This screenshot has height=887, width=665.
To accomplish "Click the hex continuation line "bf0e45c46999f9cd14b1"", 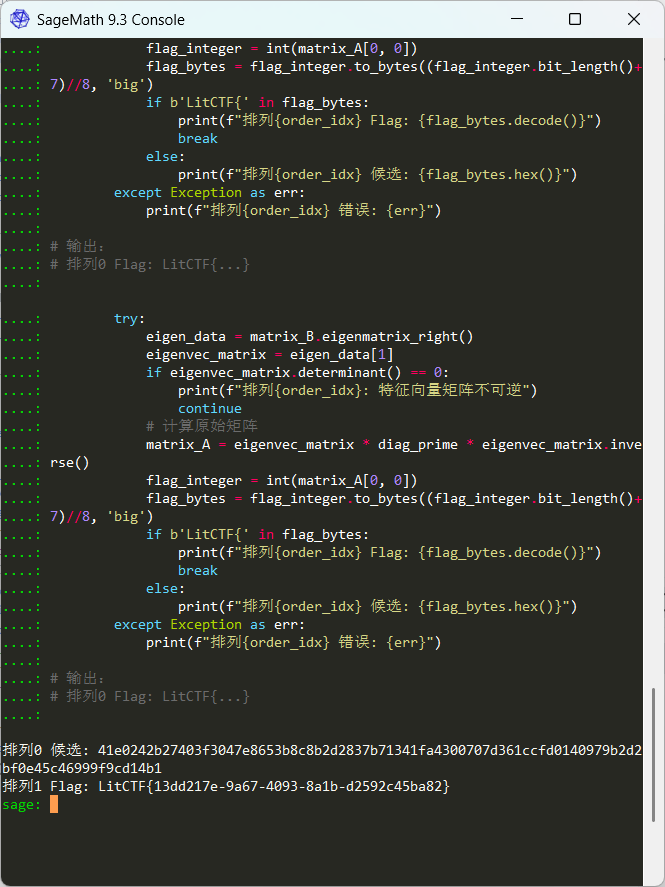I will click(82, 768).
